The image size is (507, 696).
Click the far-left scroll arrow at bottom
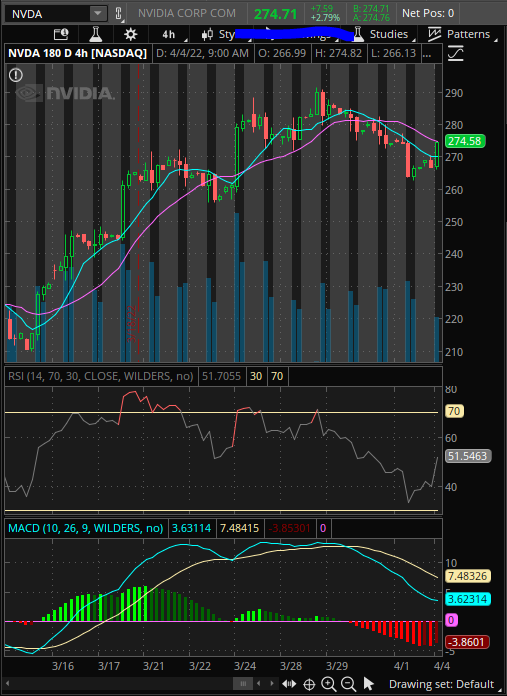click(x=8, y=684)
